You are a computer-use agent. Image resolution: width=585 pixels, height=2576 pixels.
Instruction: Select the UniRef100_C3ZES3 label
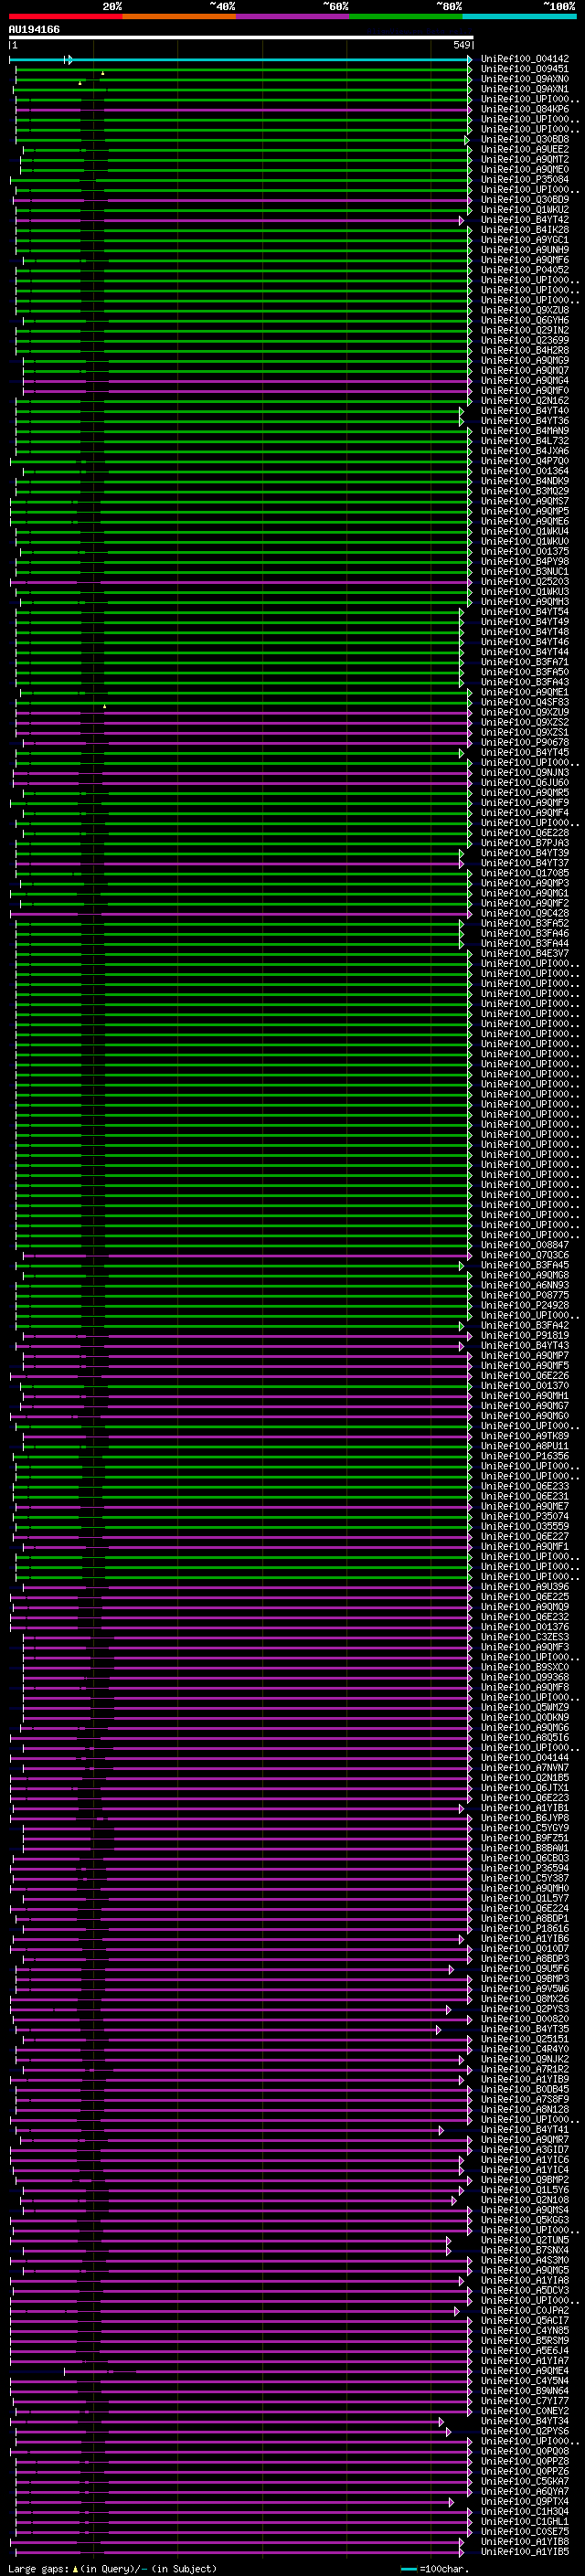coord(525,1637)
